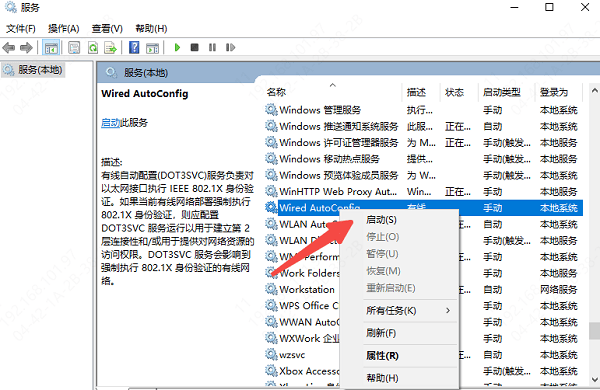Click the 启动 link to start this service
This screenshot has height=390, width=600.
[x=111, y=122]
